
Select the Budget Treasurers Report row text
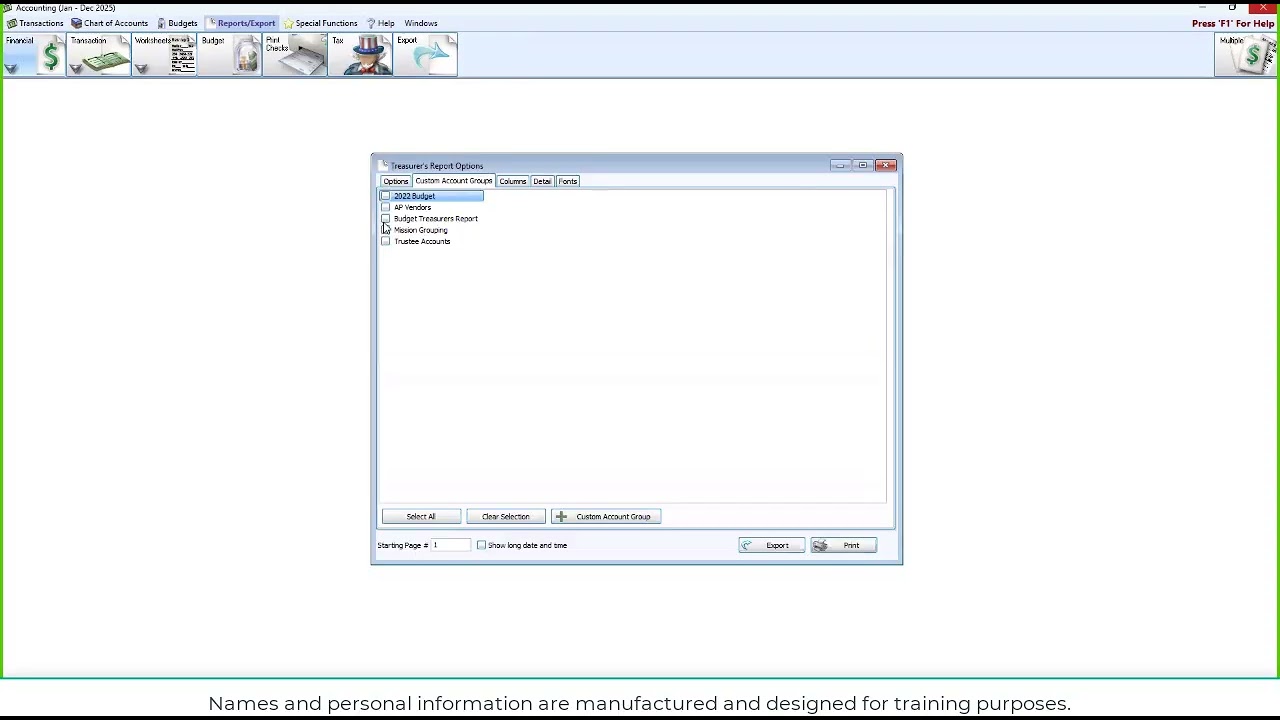pos(436,219)
